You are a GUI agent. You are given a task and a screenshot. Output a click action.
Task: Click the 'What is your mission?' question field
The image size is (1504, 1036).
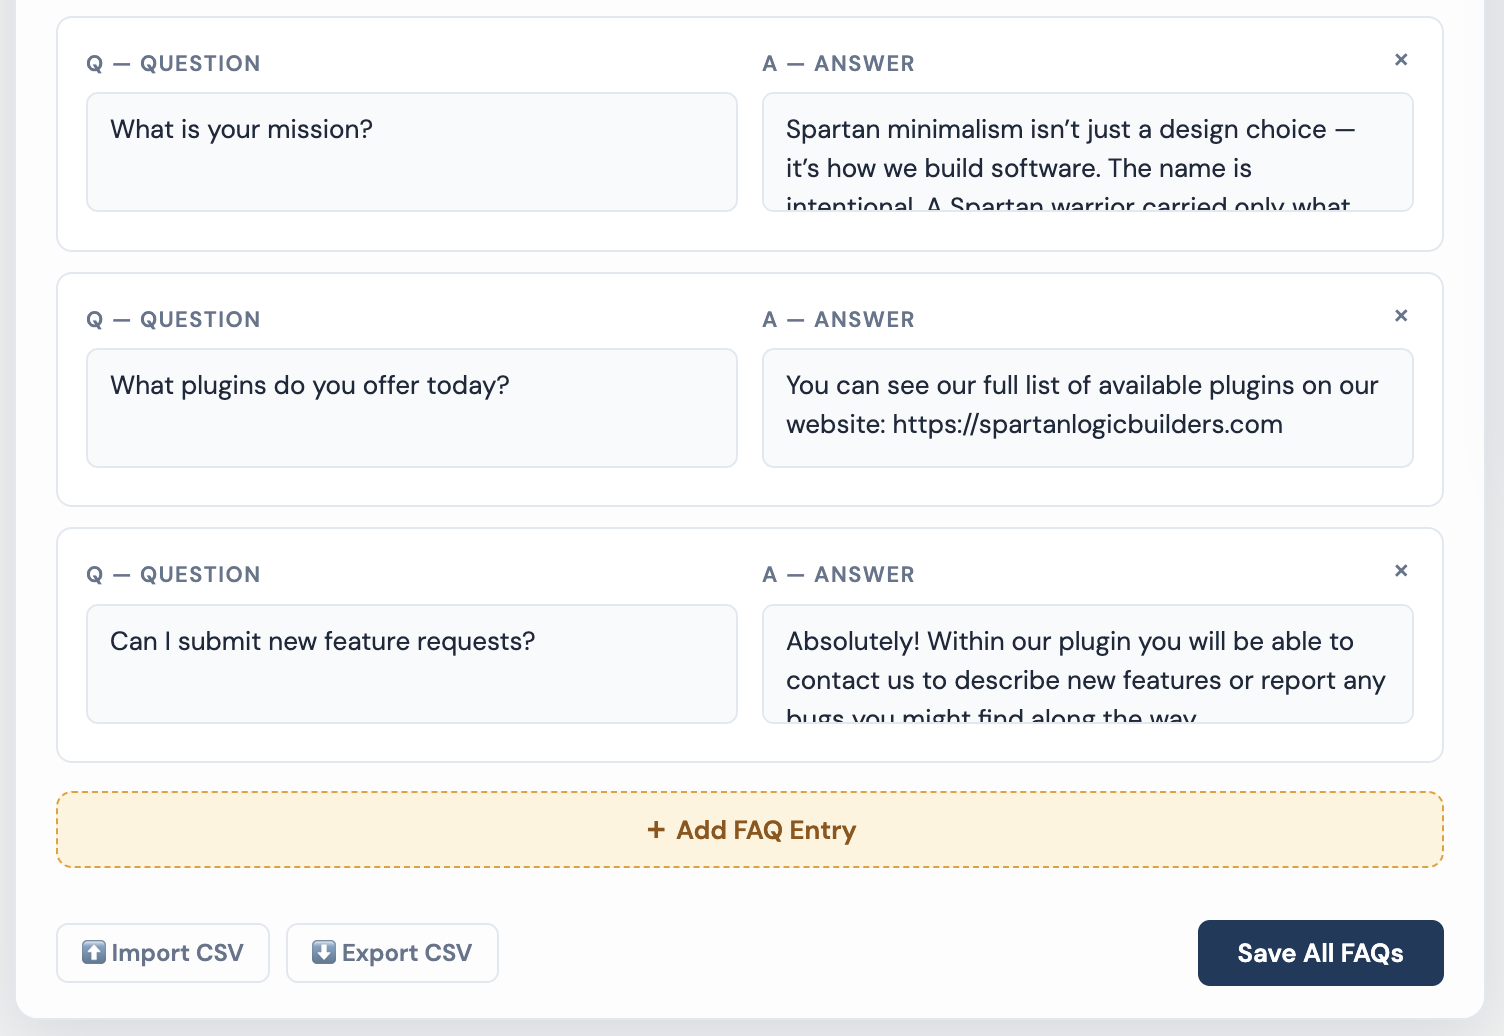(x=412, y=152)
